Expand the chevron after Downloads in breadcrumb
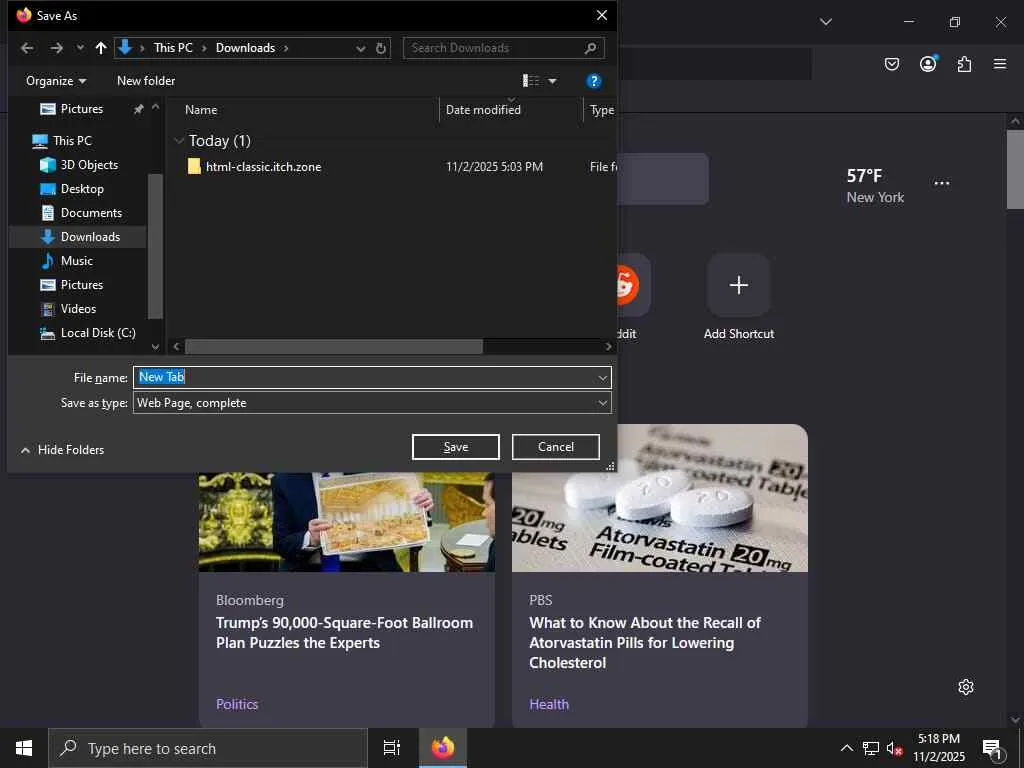This screenshot has width=1024, height=768. (286, 48)
